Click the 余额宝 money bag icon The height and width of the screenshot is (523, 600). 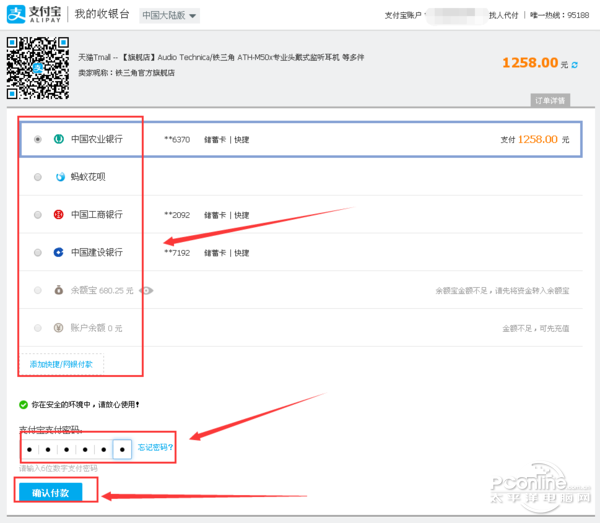tap(59, 290)
